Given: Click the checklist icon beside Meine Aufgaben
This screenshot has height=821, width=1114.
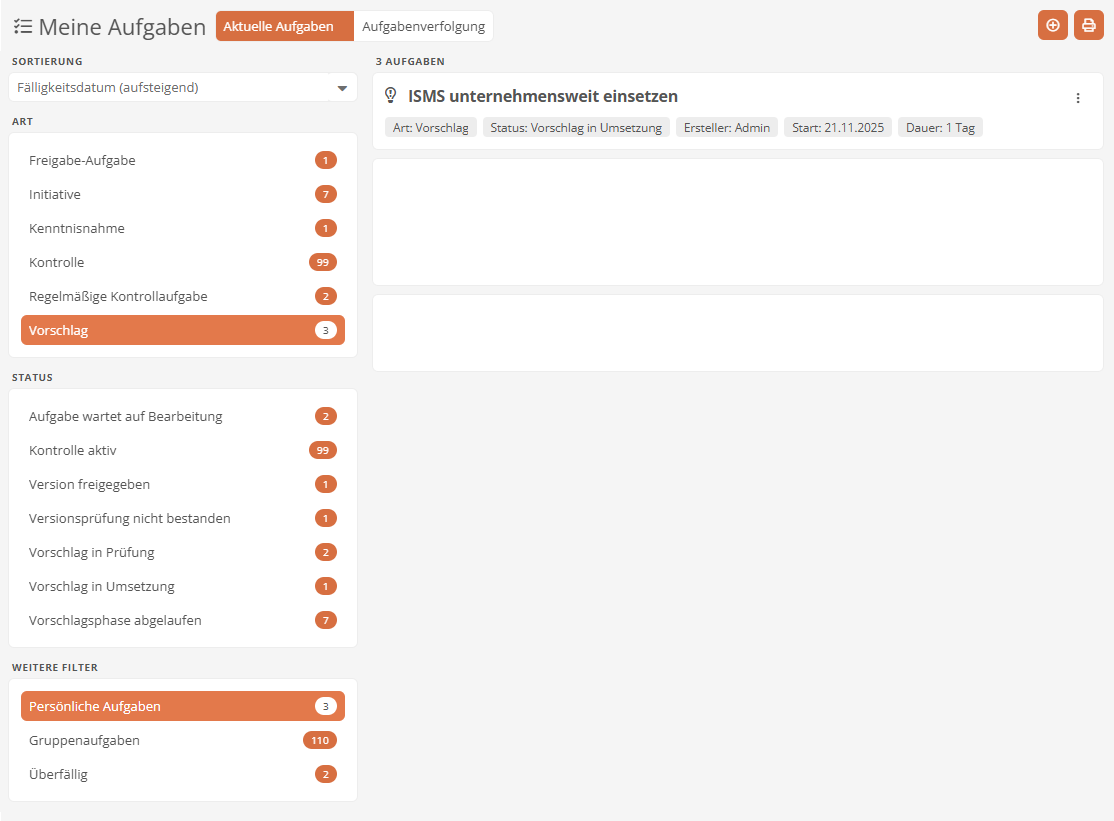Looking at the screenshot, I should pyautogui.click(x=22, y=27).
